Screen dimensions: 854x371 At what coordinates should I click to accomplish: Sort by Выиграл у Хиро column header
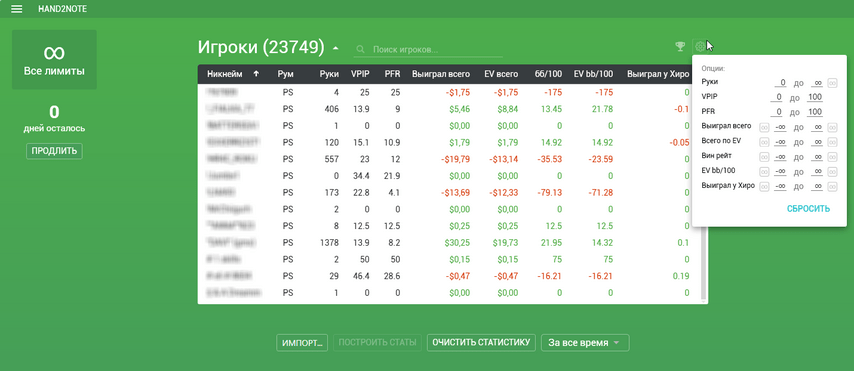pyautogui.click(x=658, y=74)
